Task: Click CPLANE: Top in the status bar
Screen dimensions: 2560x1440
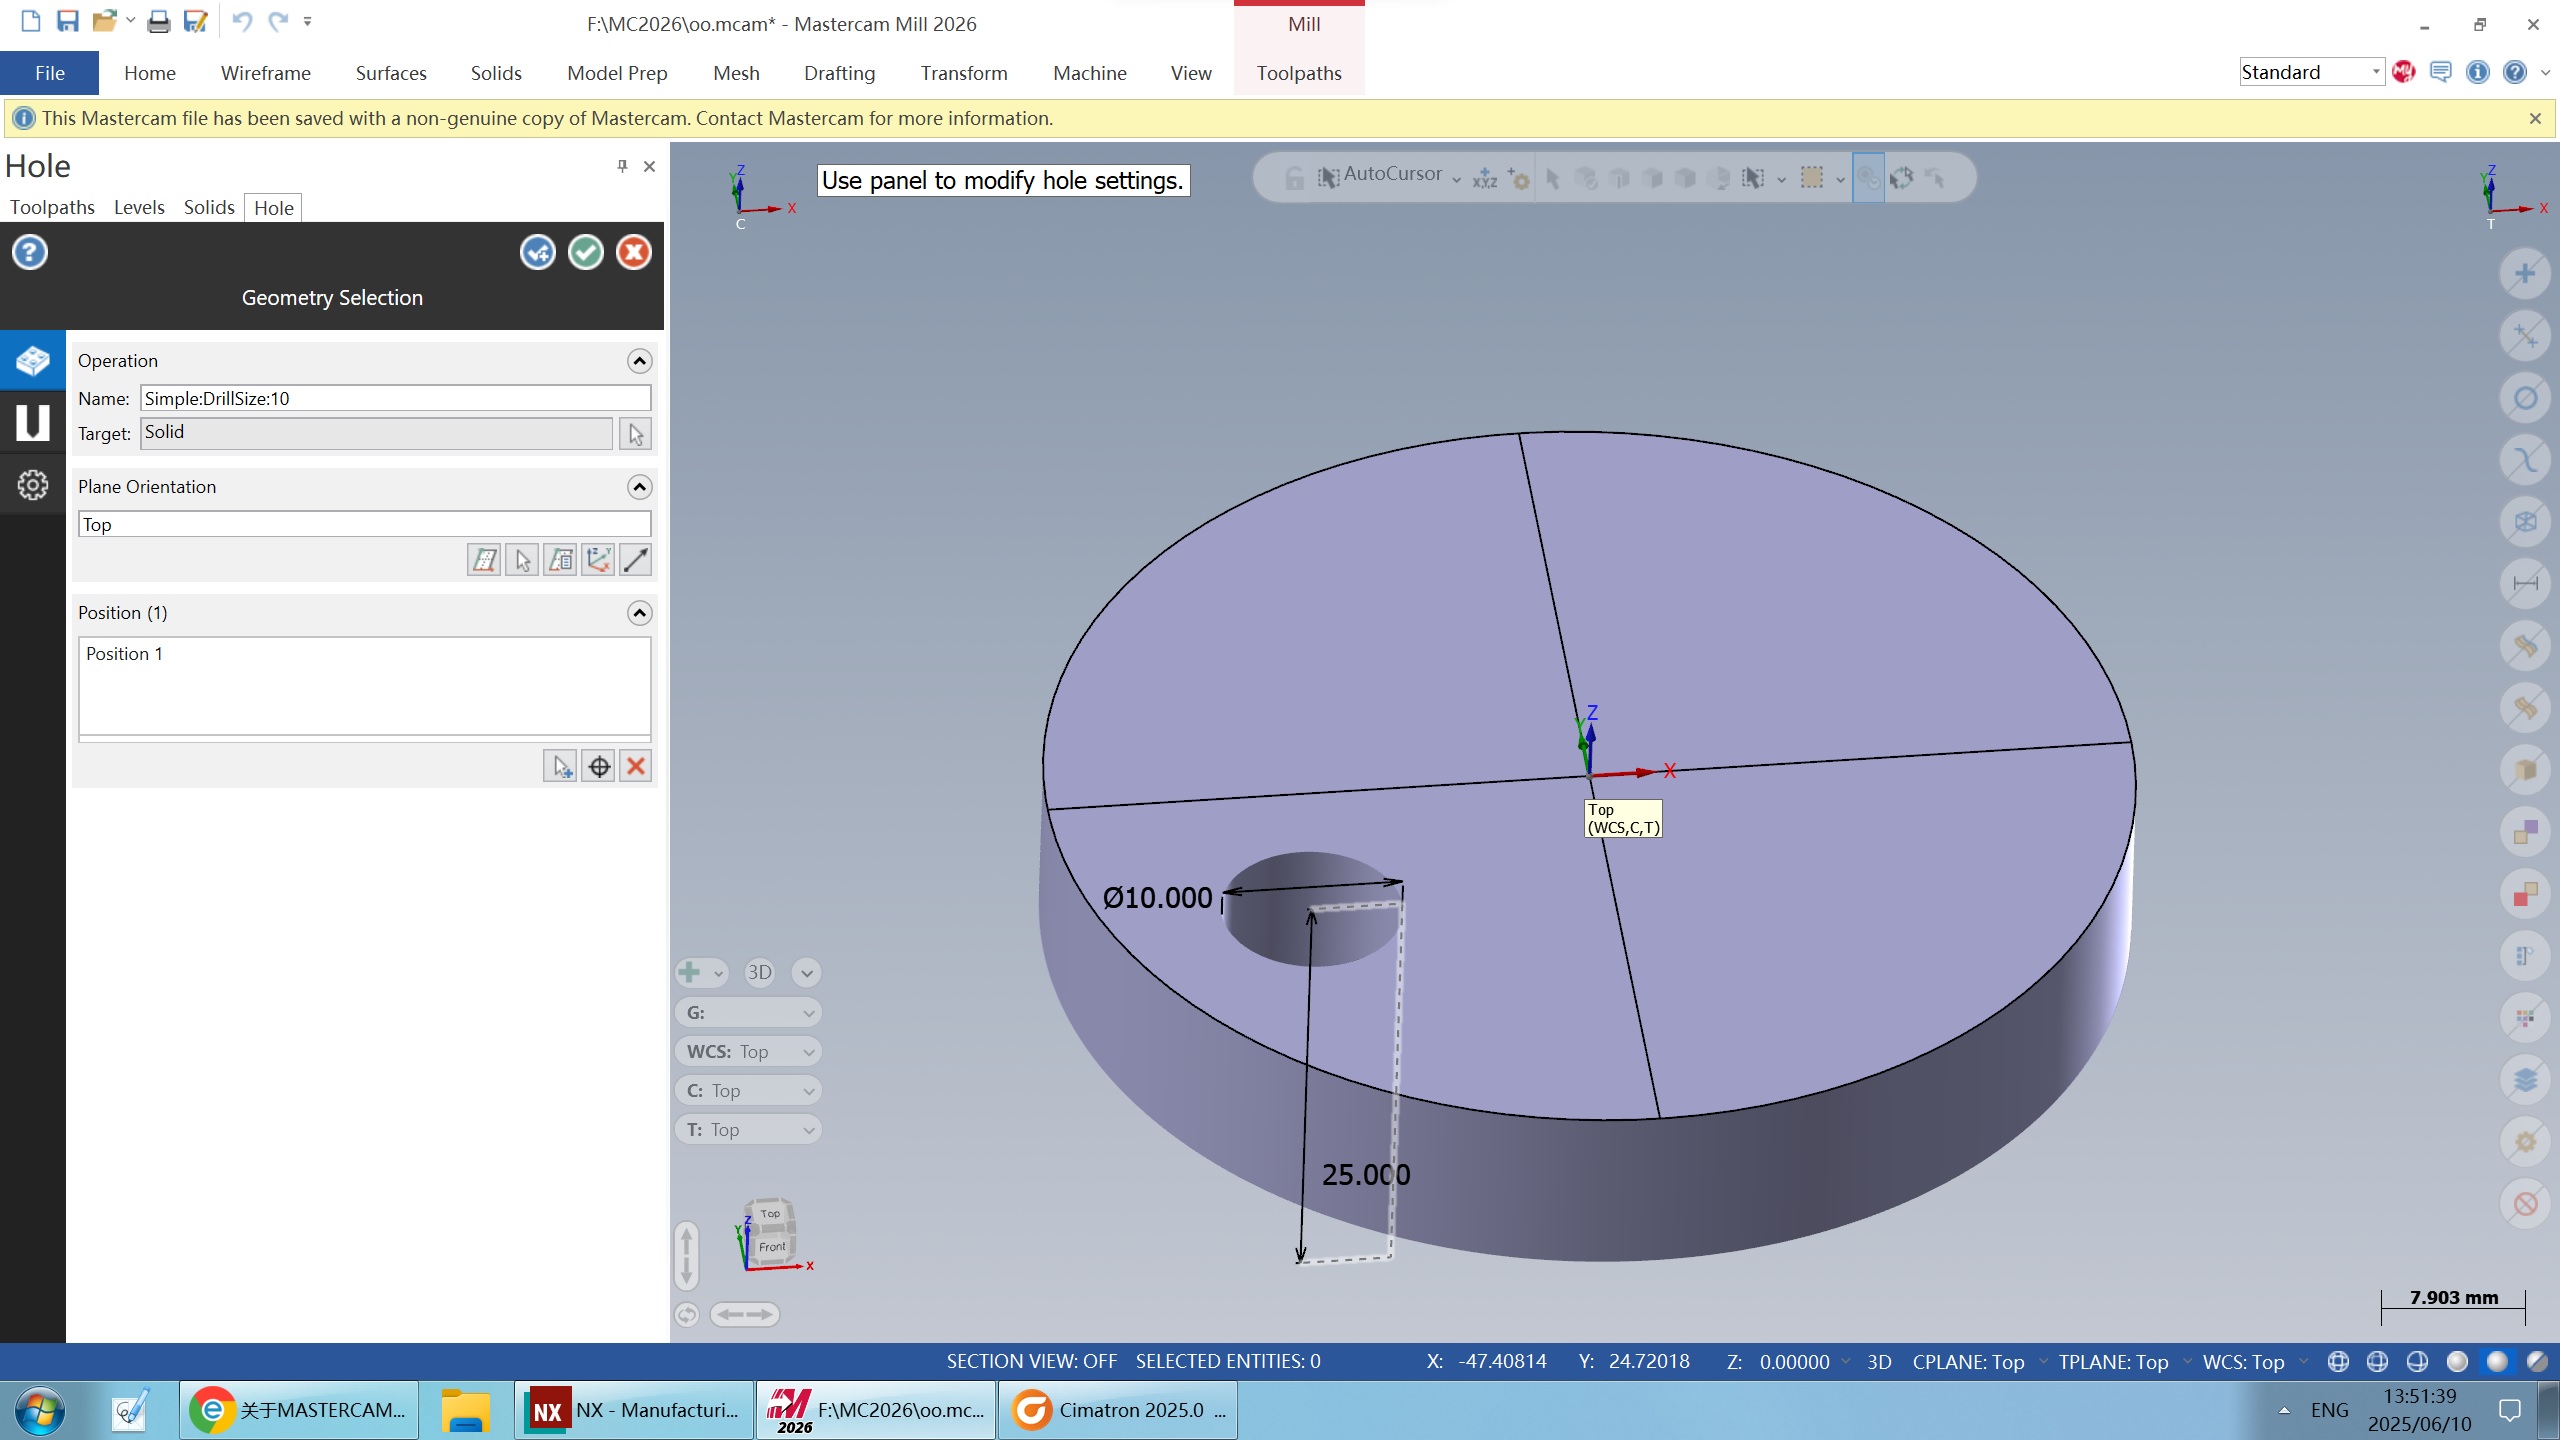Action: 1968,1362
